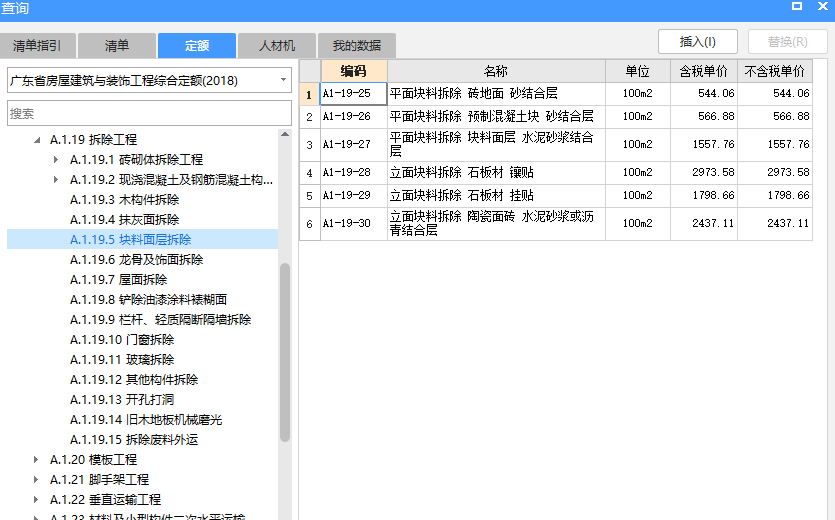Select A.1.19.11 玻璃拆除
Screen dimensions: 835x520
122,360
